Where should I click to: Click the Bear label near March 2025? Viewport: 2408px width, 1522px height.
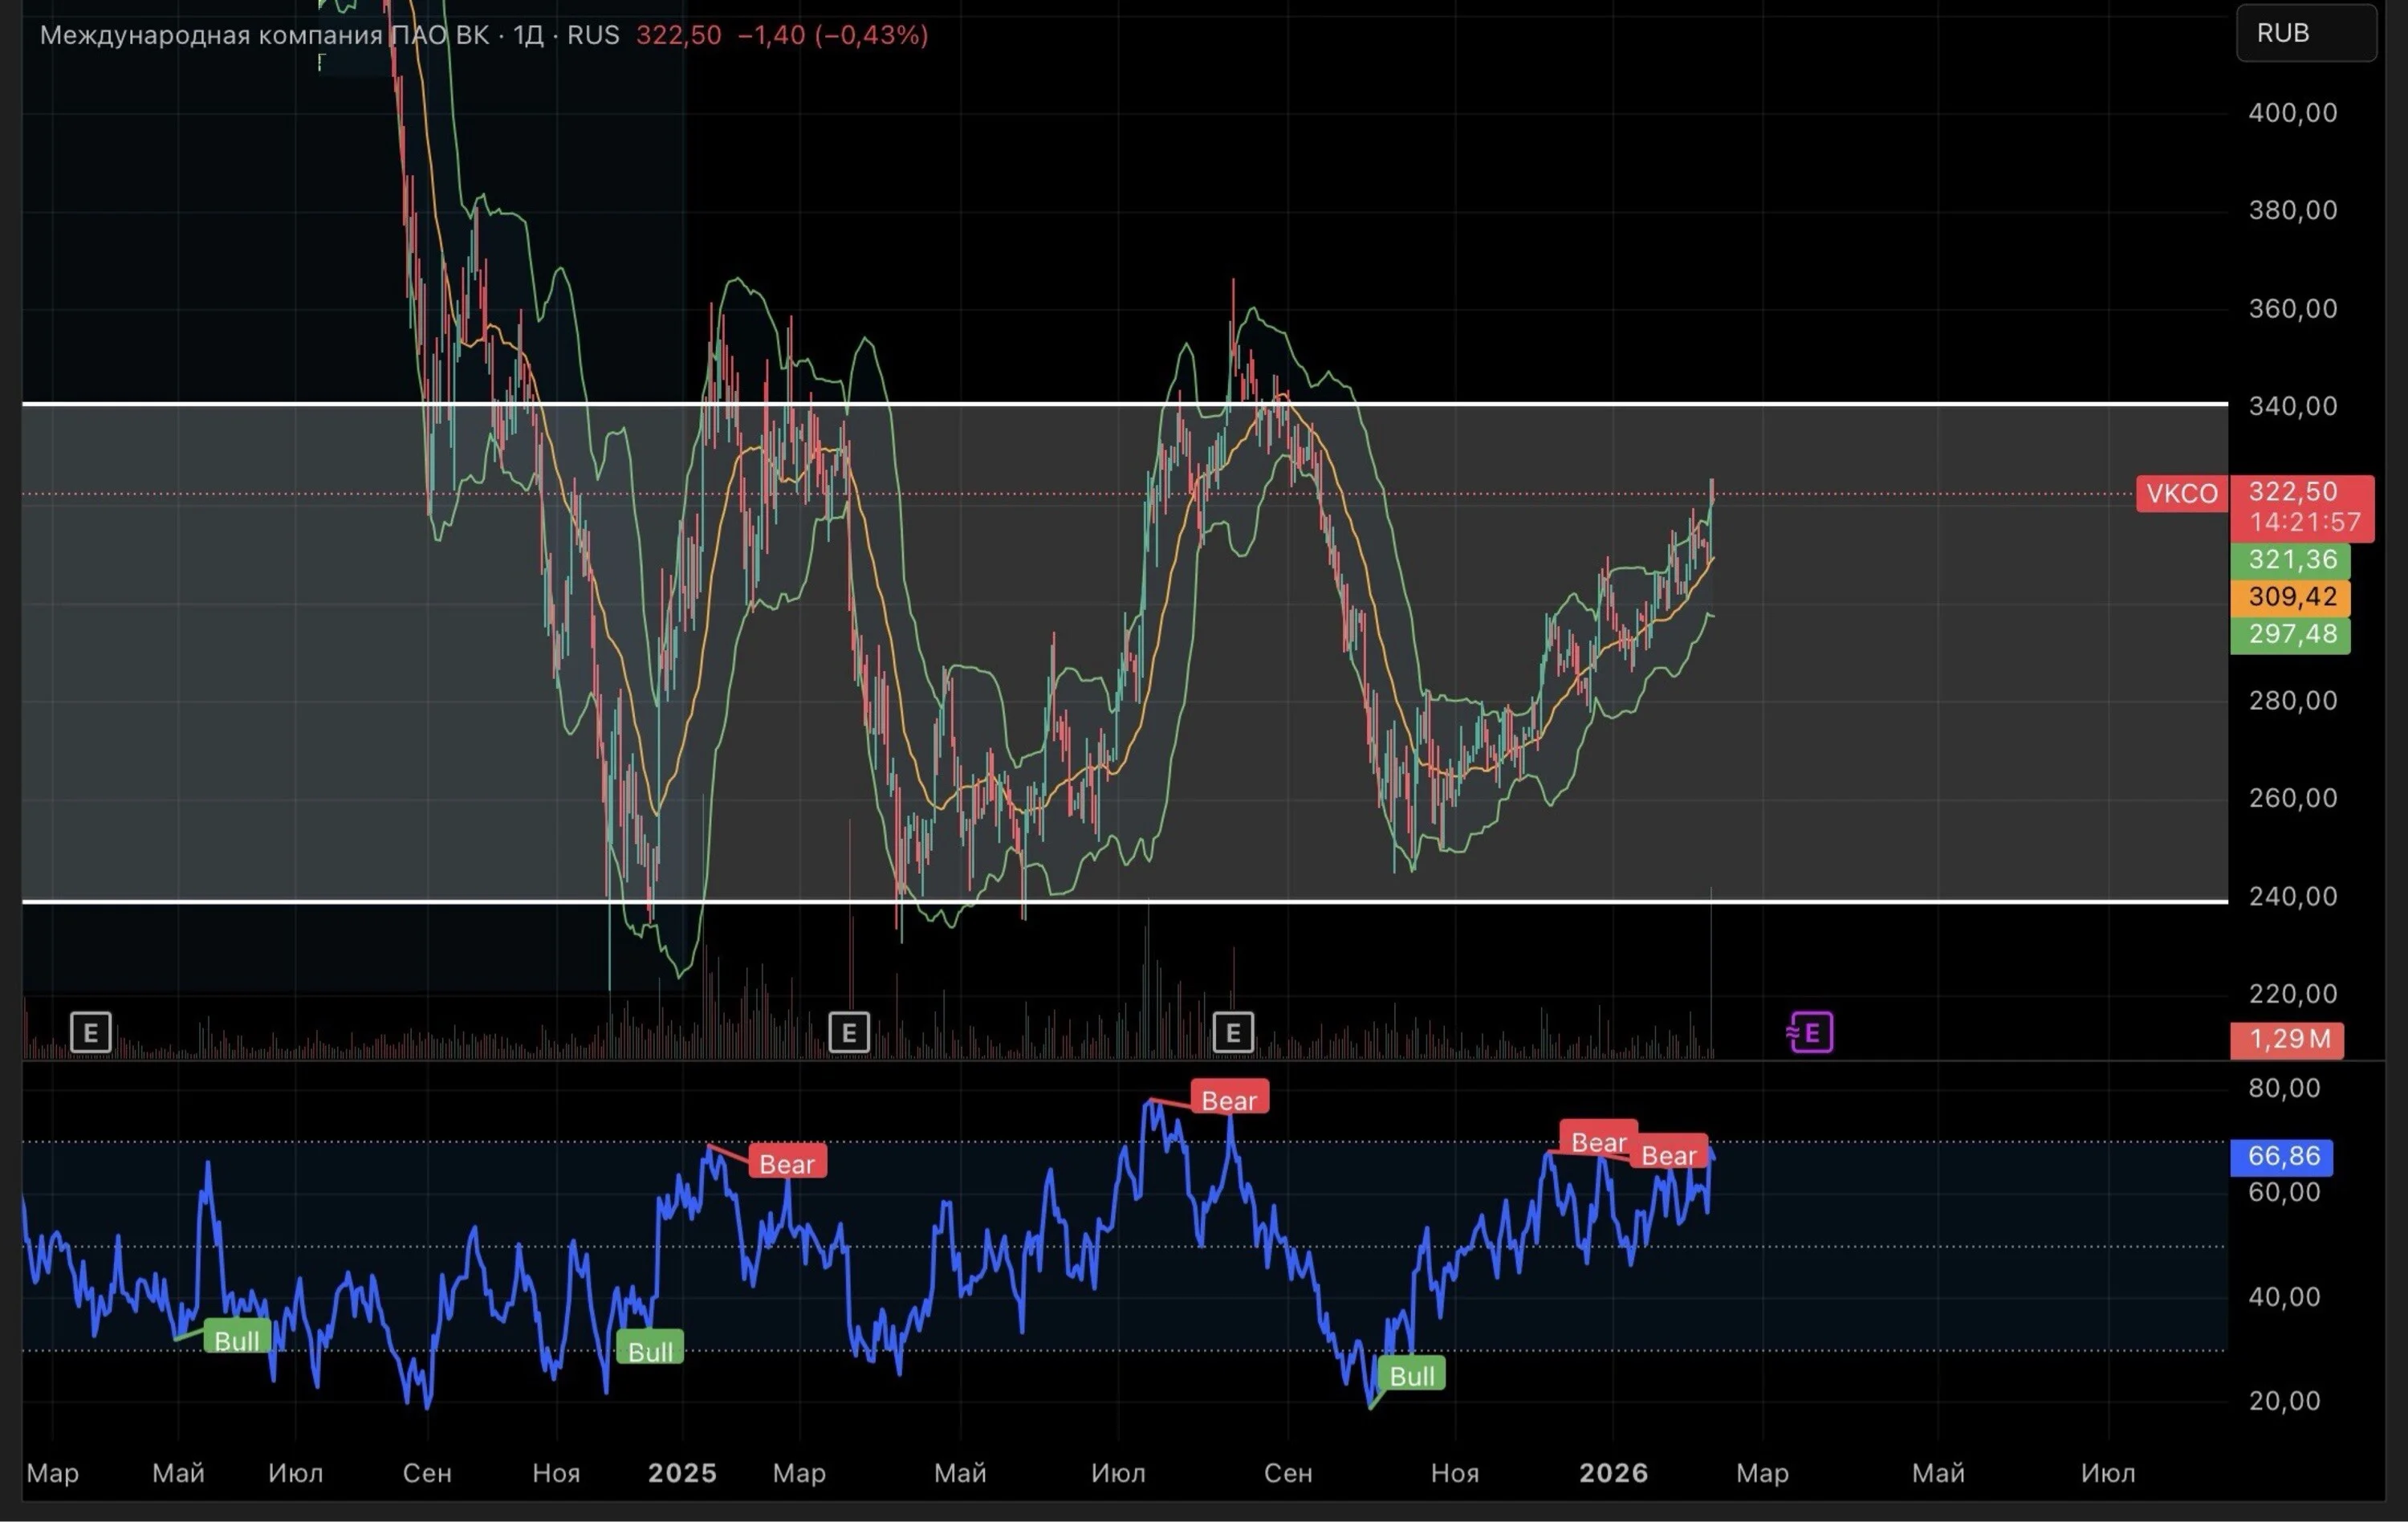pyautogui.click(x=787, y=1163)
